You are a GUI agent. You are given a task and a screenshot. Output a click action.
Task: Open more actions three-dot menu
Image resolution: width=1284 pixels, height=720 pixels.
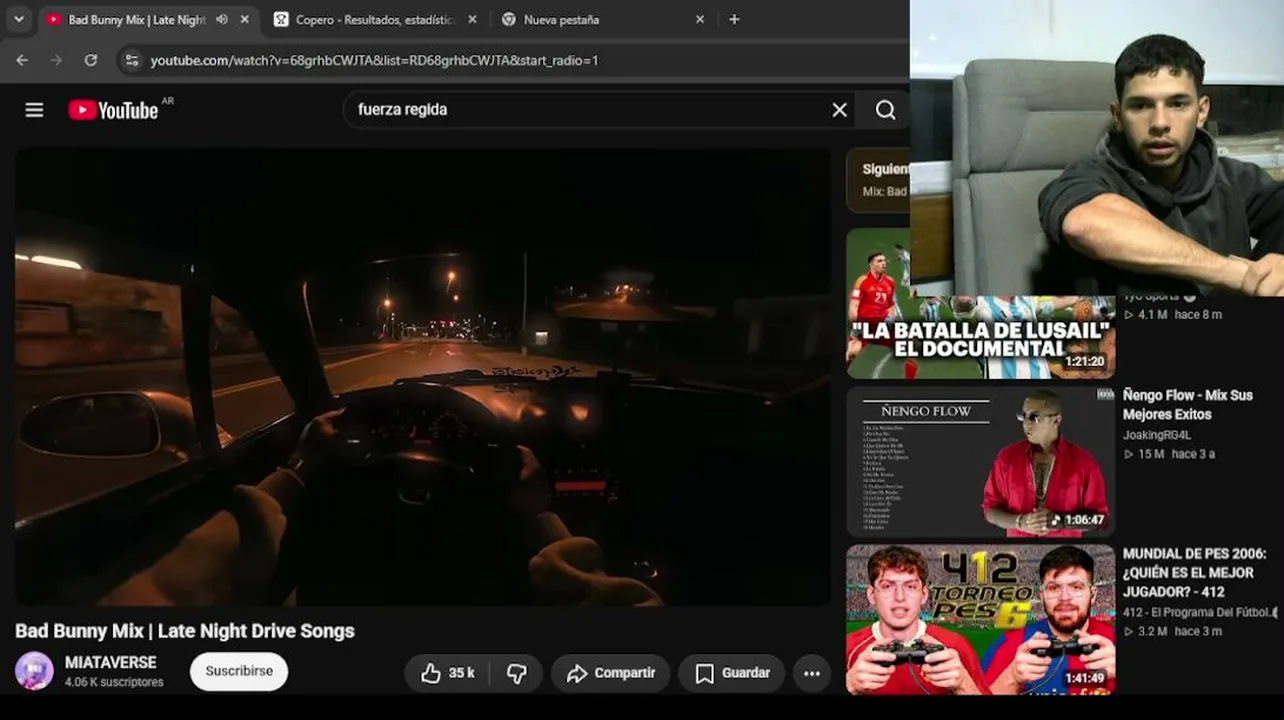[812, 673]
